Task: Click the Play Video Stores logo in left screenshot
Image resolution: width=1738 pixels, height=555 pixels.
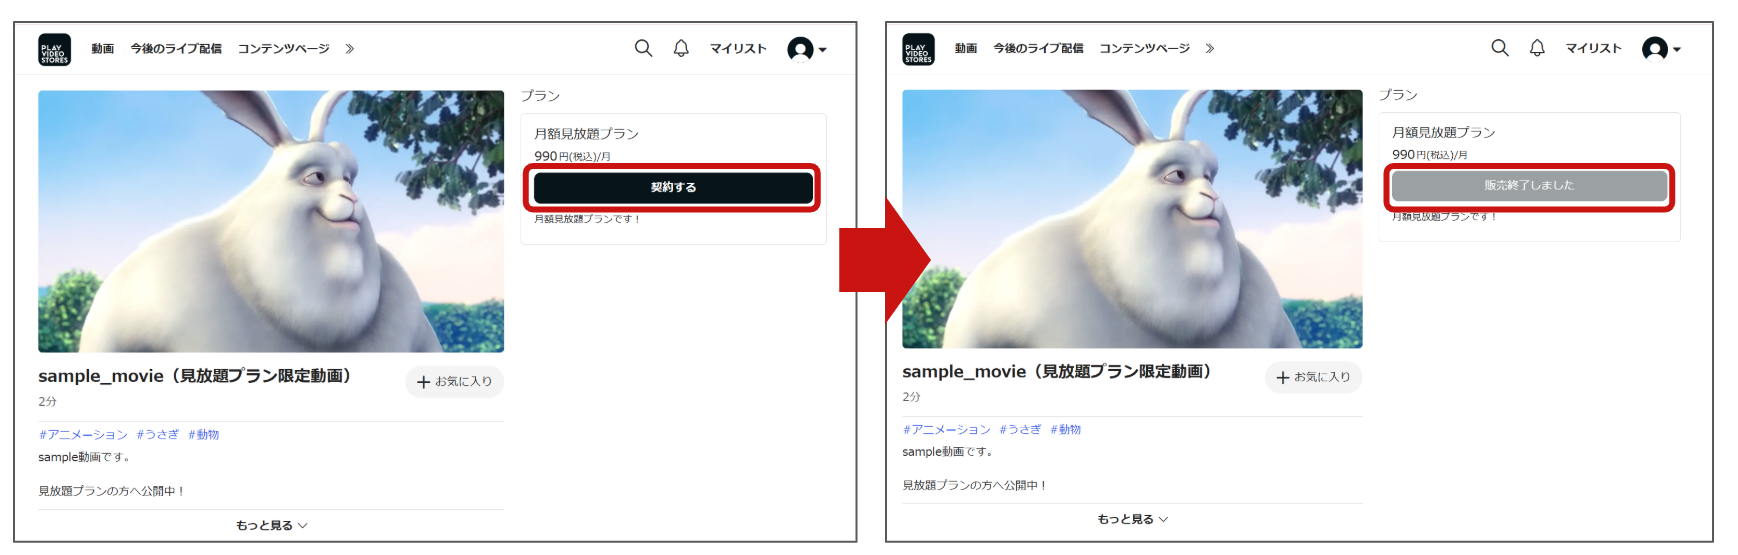Action: (55, 49)
